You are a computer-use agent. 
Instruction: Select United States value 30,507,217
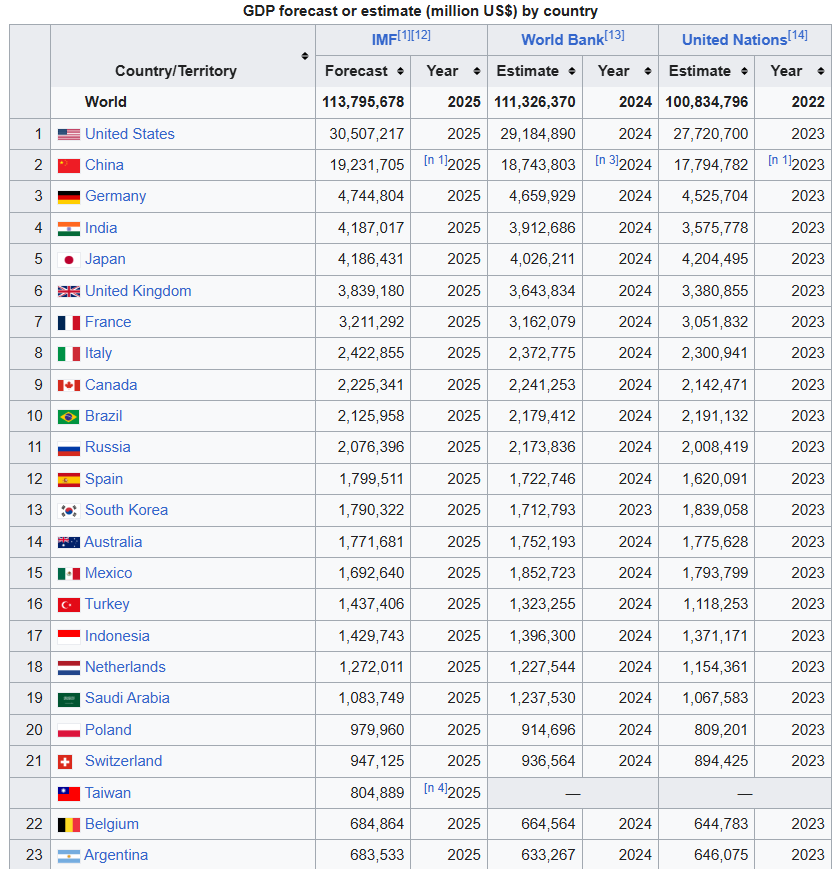[366, 134]
